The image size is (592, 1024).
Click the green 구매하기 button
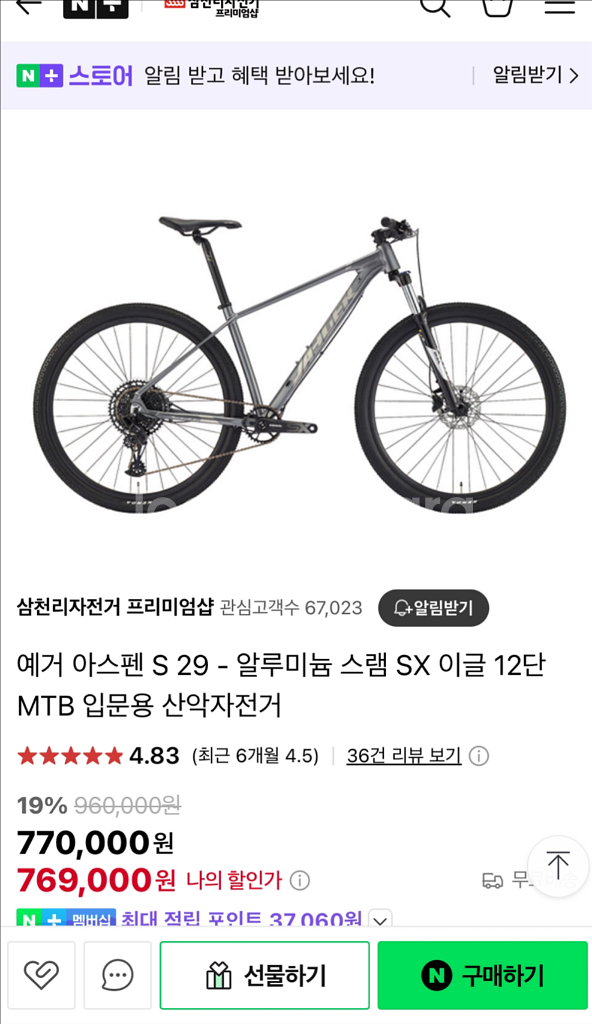483,976
